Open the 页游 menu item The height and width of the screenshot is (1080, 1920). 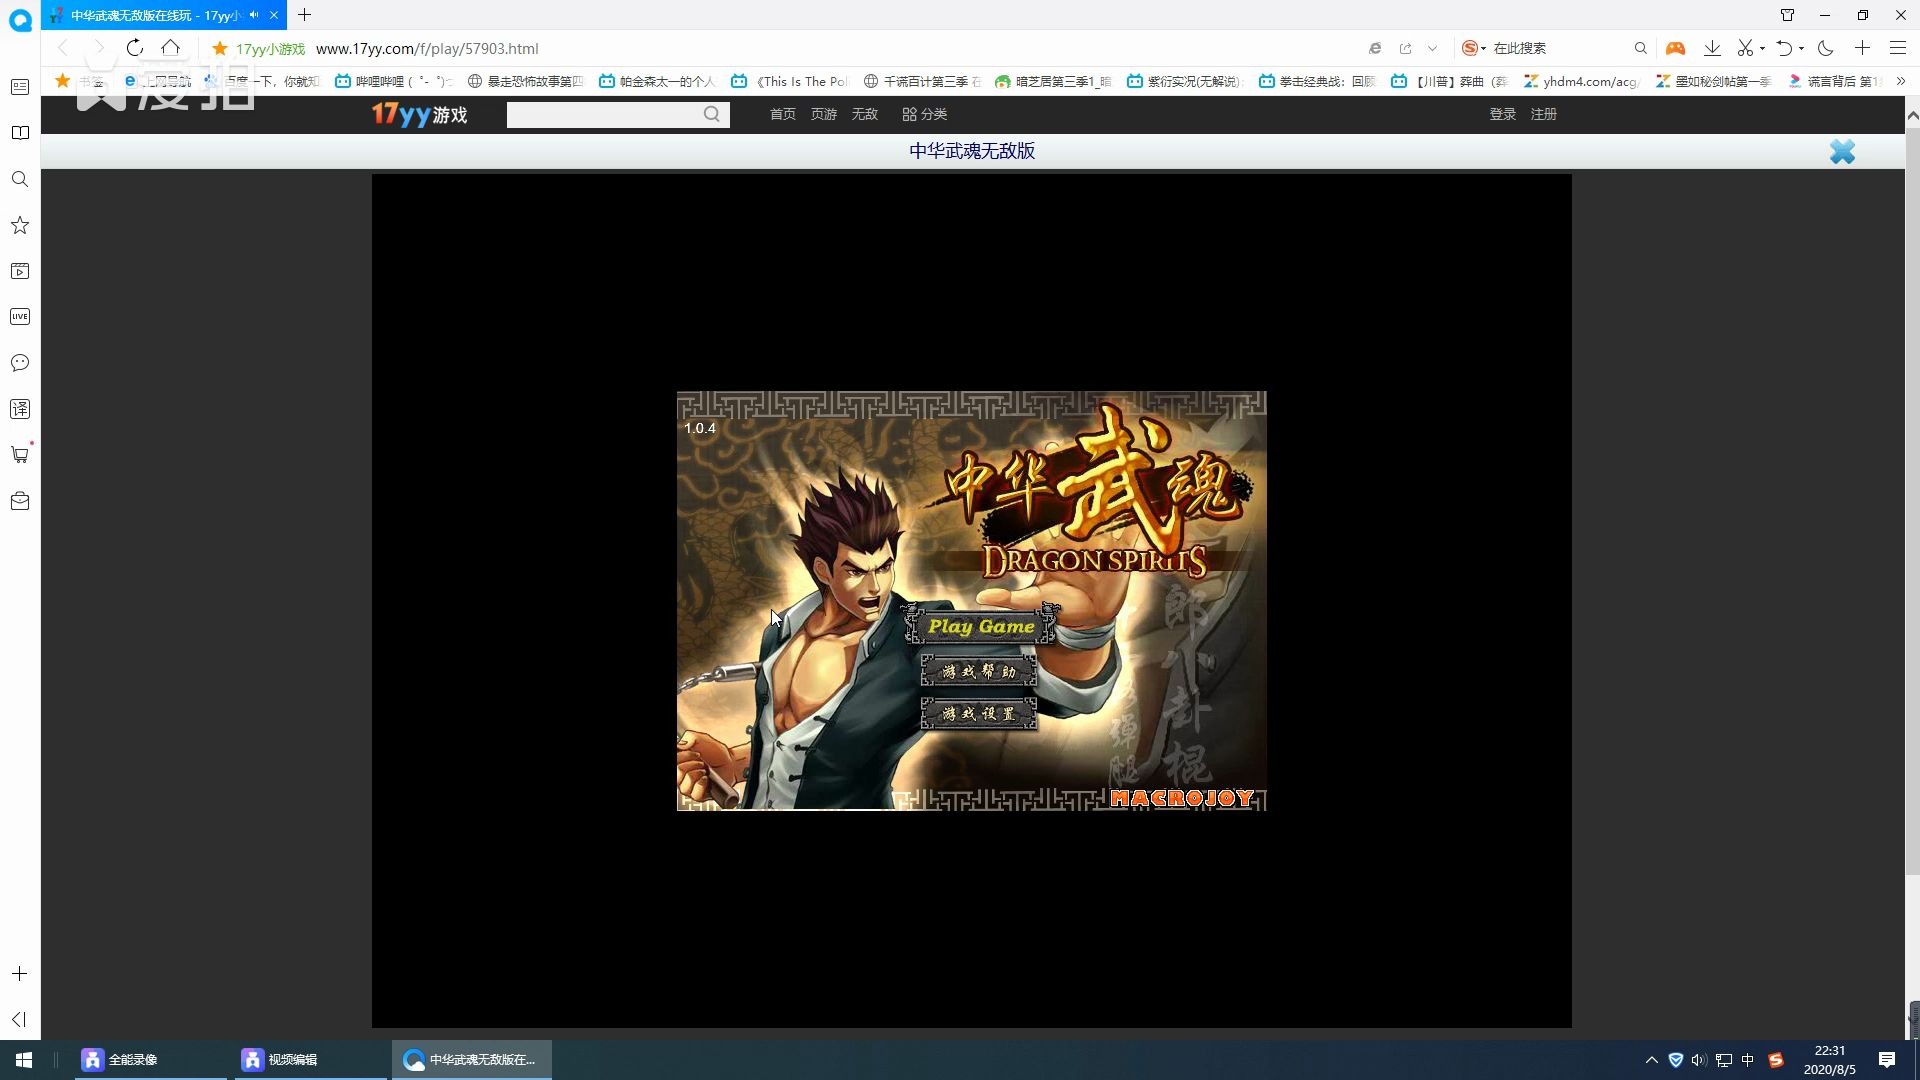coord(824,114)
